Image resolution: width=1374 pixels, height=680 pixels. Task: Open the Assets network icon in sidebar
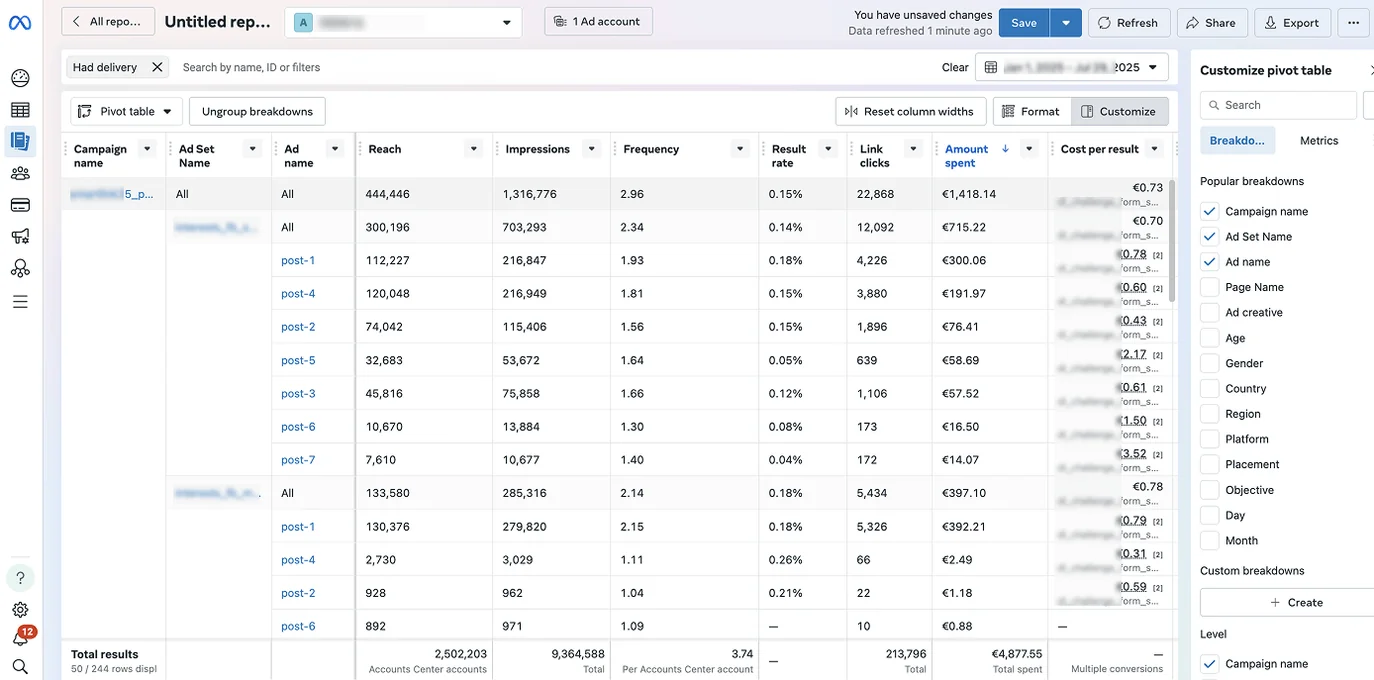[x=20, y=268]
